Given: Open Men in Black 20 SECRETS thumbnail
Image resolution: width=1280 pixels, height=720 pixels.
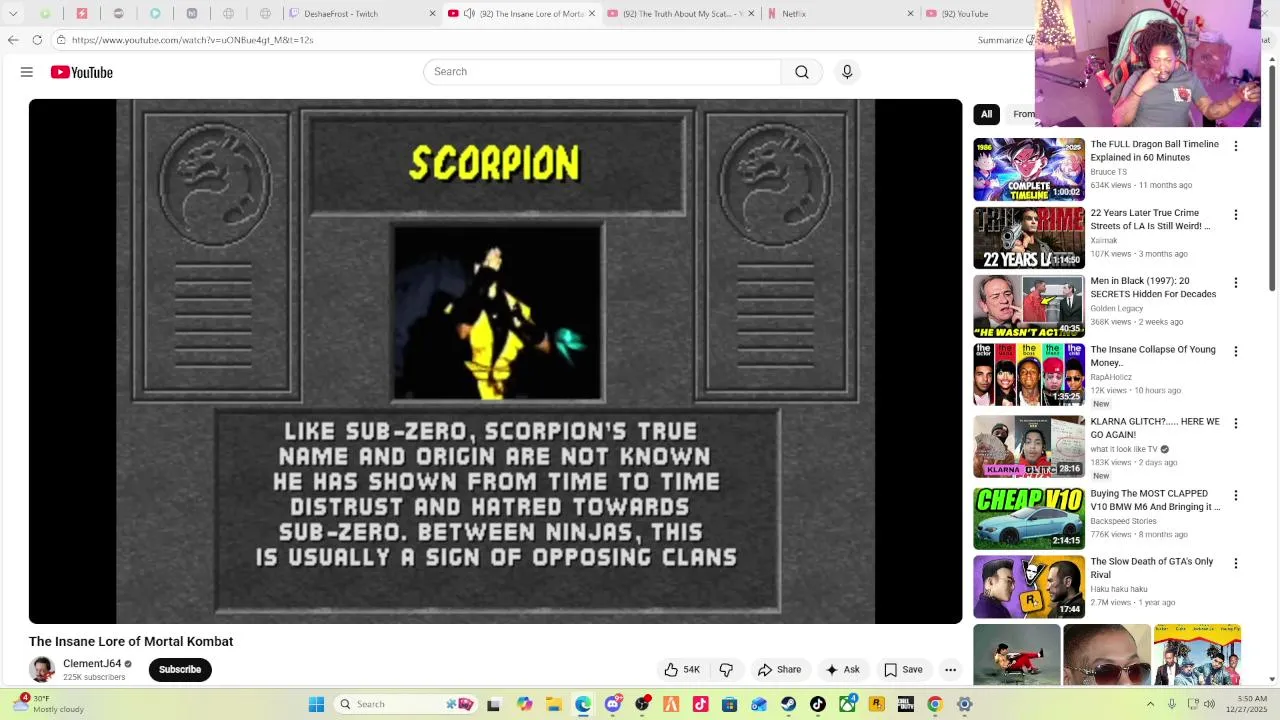Looking at the screenshot, I should [x=1029, y=306].
